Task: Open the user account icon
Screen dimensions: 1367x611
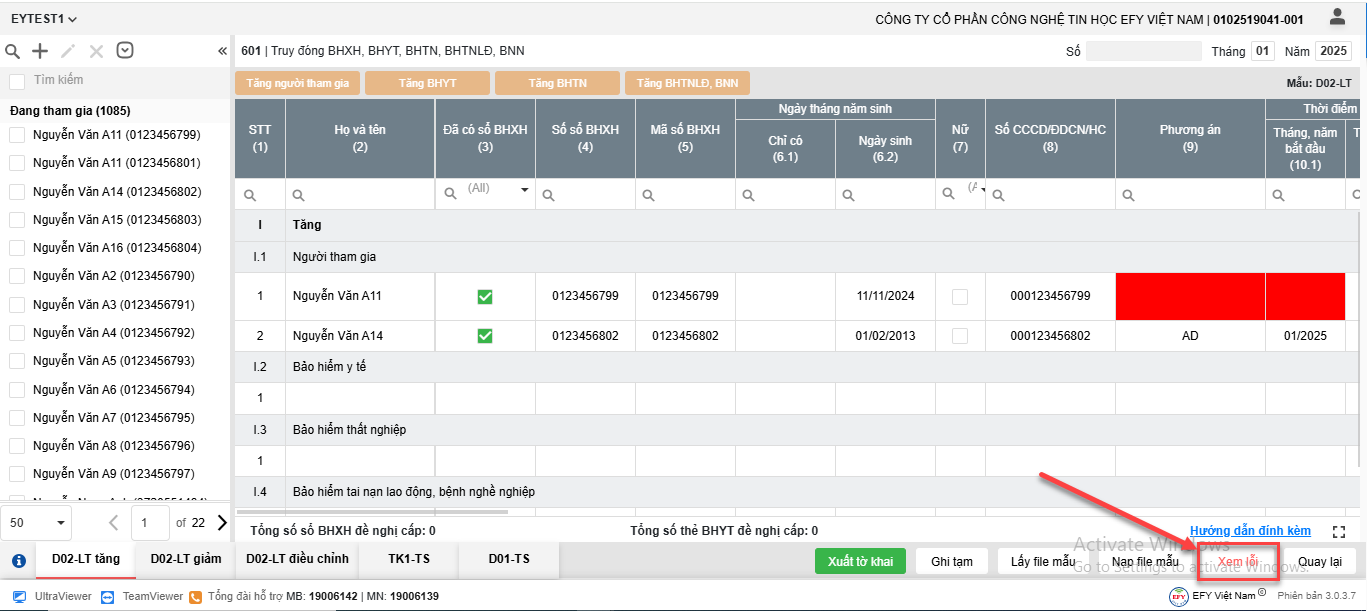Action: 1337,17
